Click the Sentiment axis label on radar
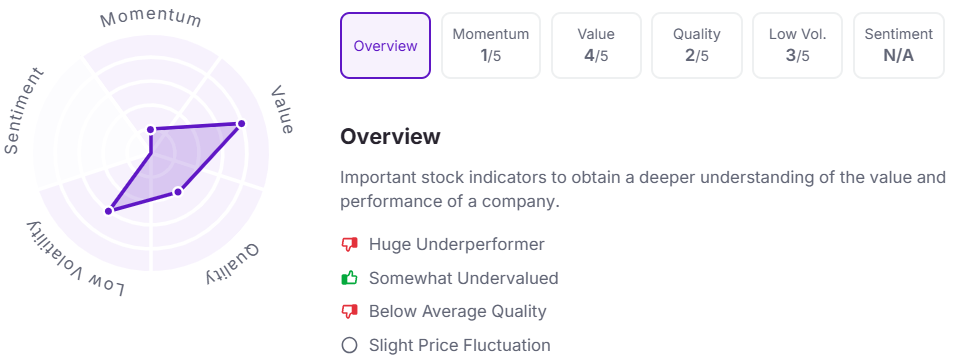 point(24,111)
